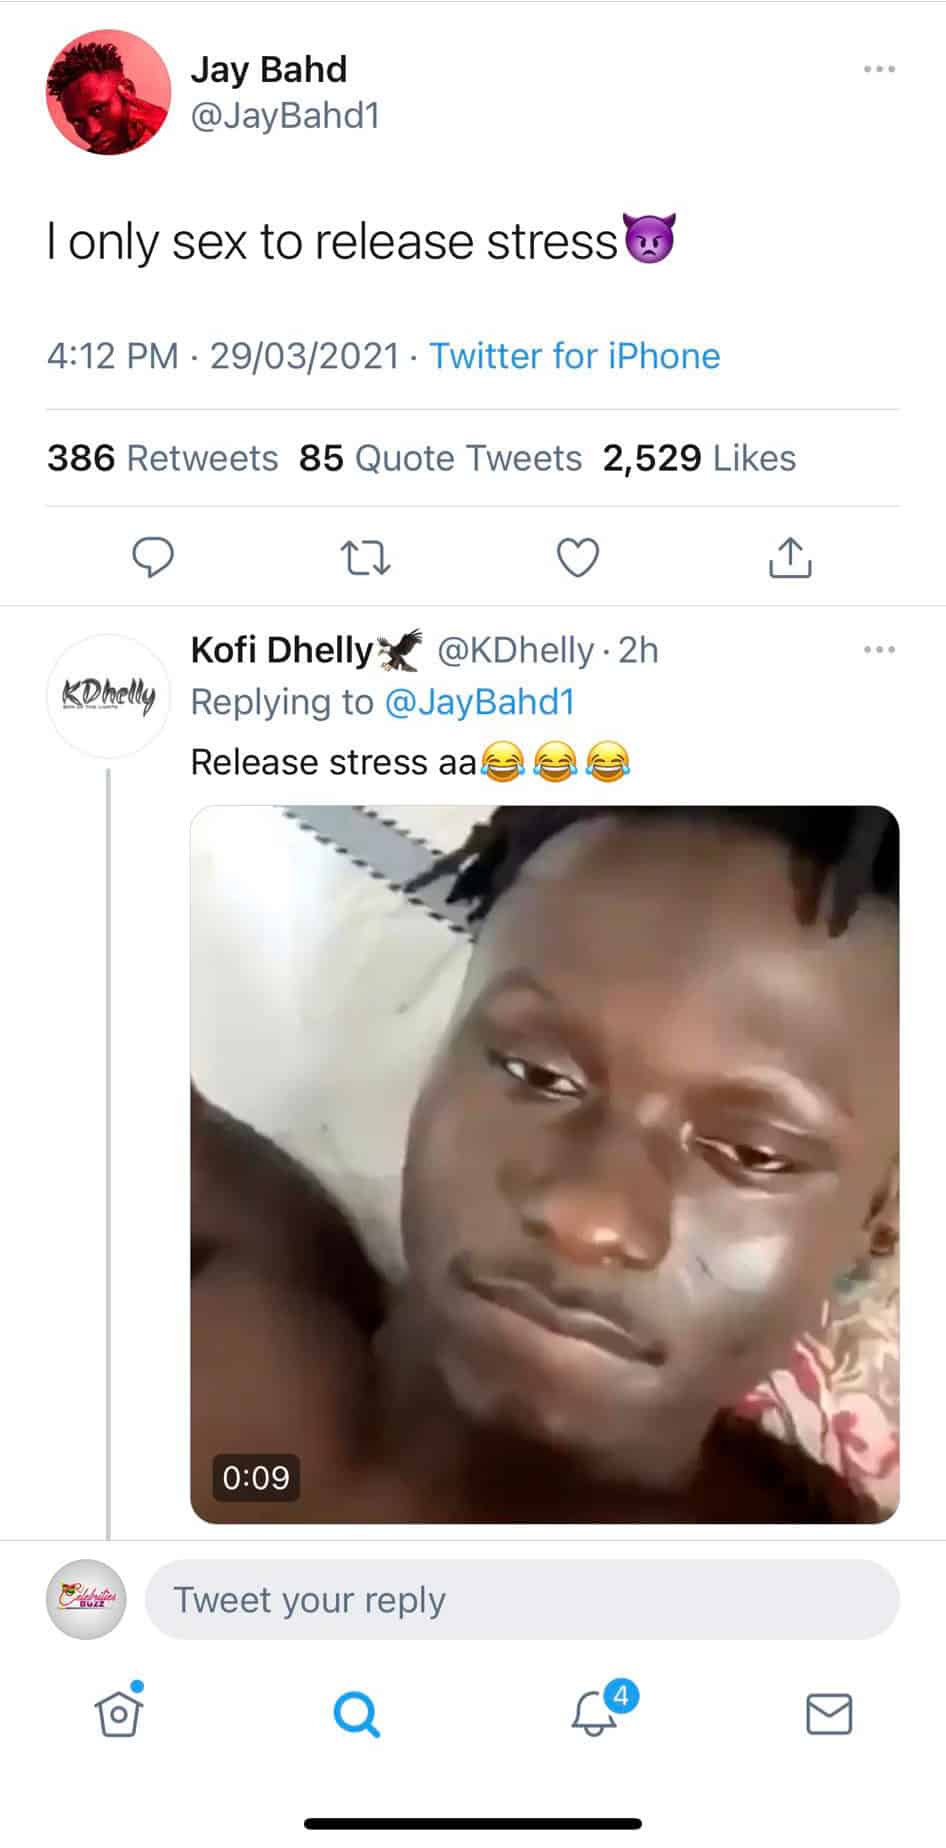Open the share tweet icon

[790, 557]
